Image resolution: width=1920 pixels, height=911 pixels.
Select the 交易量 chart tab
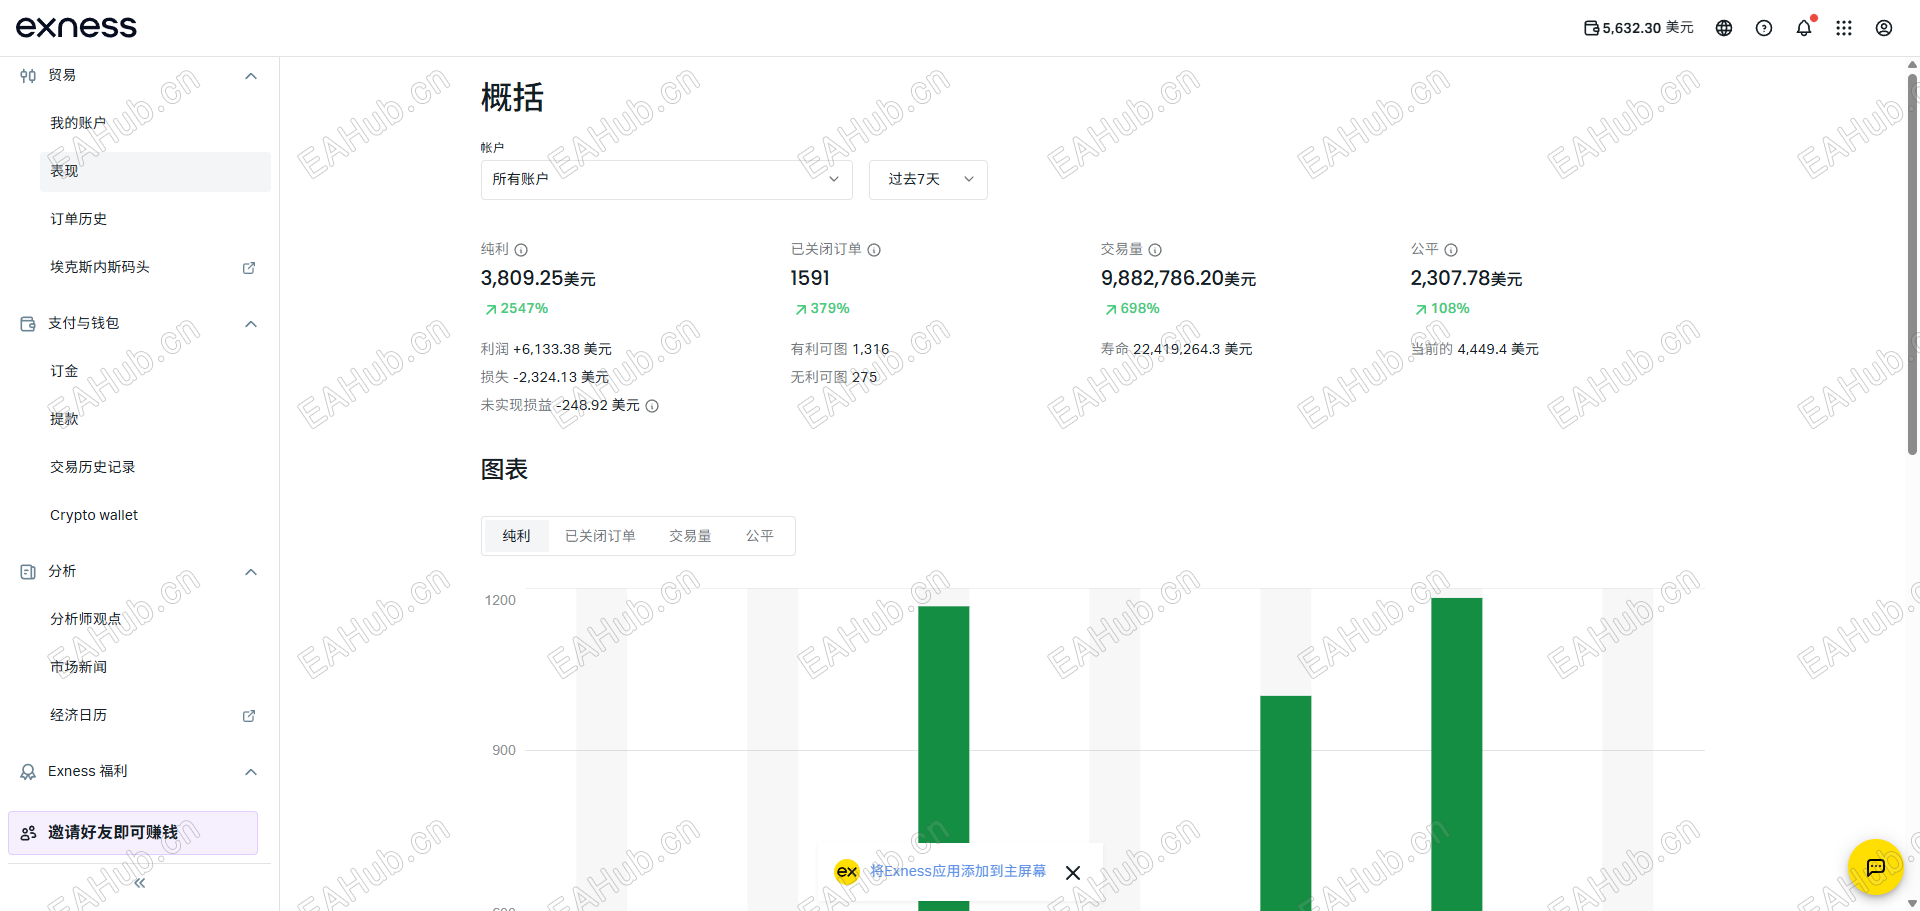coord(689,536)
